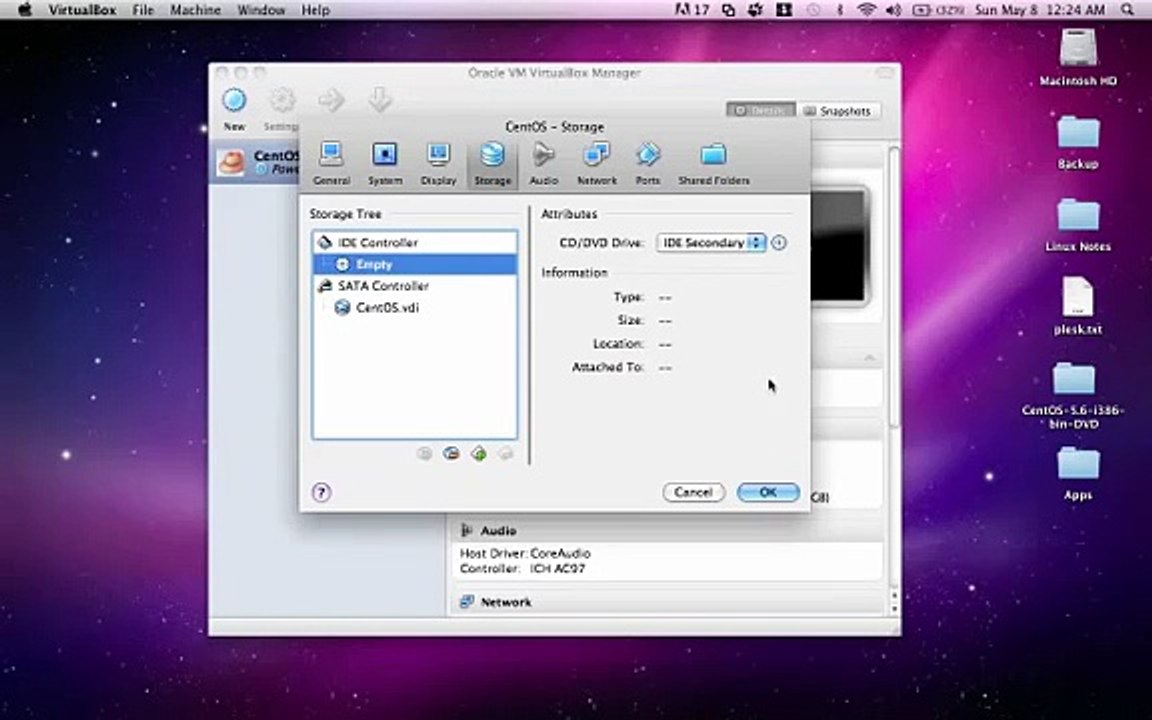1152x720 pixels.
Task: Open Spotlight search magnifier icon
Action: pos(1128,10)
